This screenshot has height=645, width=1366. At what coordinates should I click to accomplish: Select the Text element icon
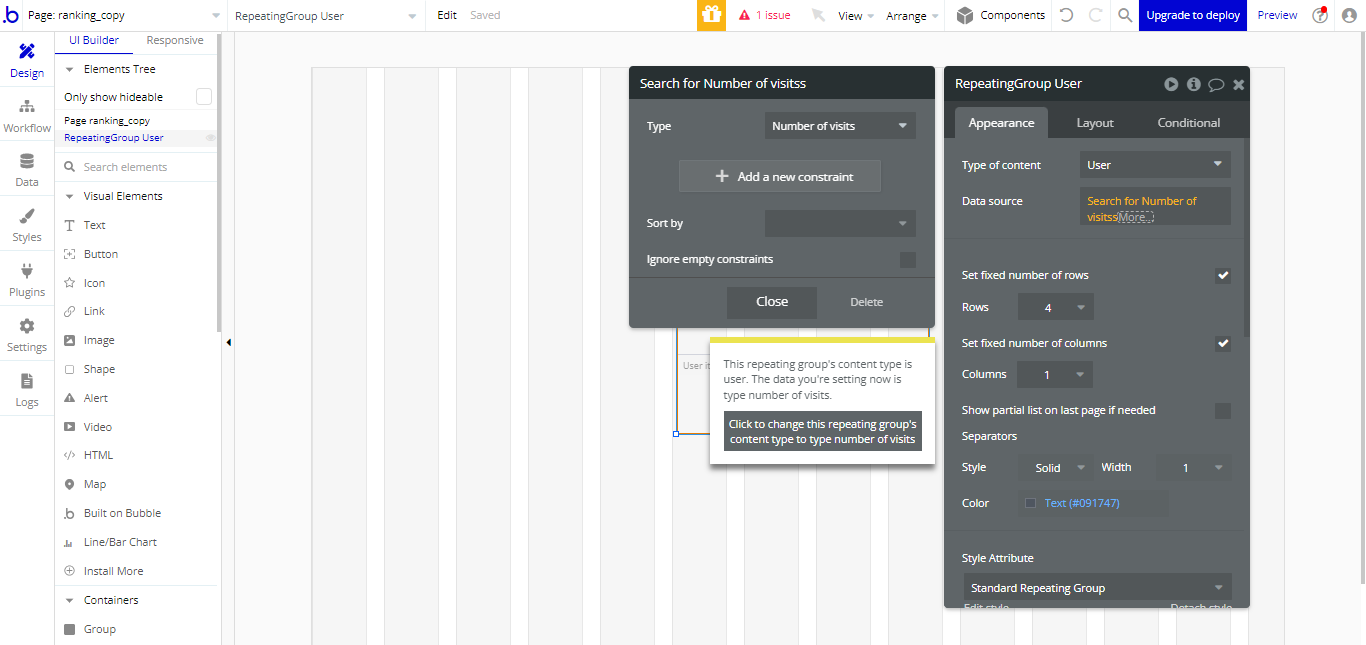coord(70,226)
